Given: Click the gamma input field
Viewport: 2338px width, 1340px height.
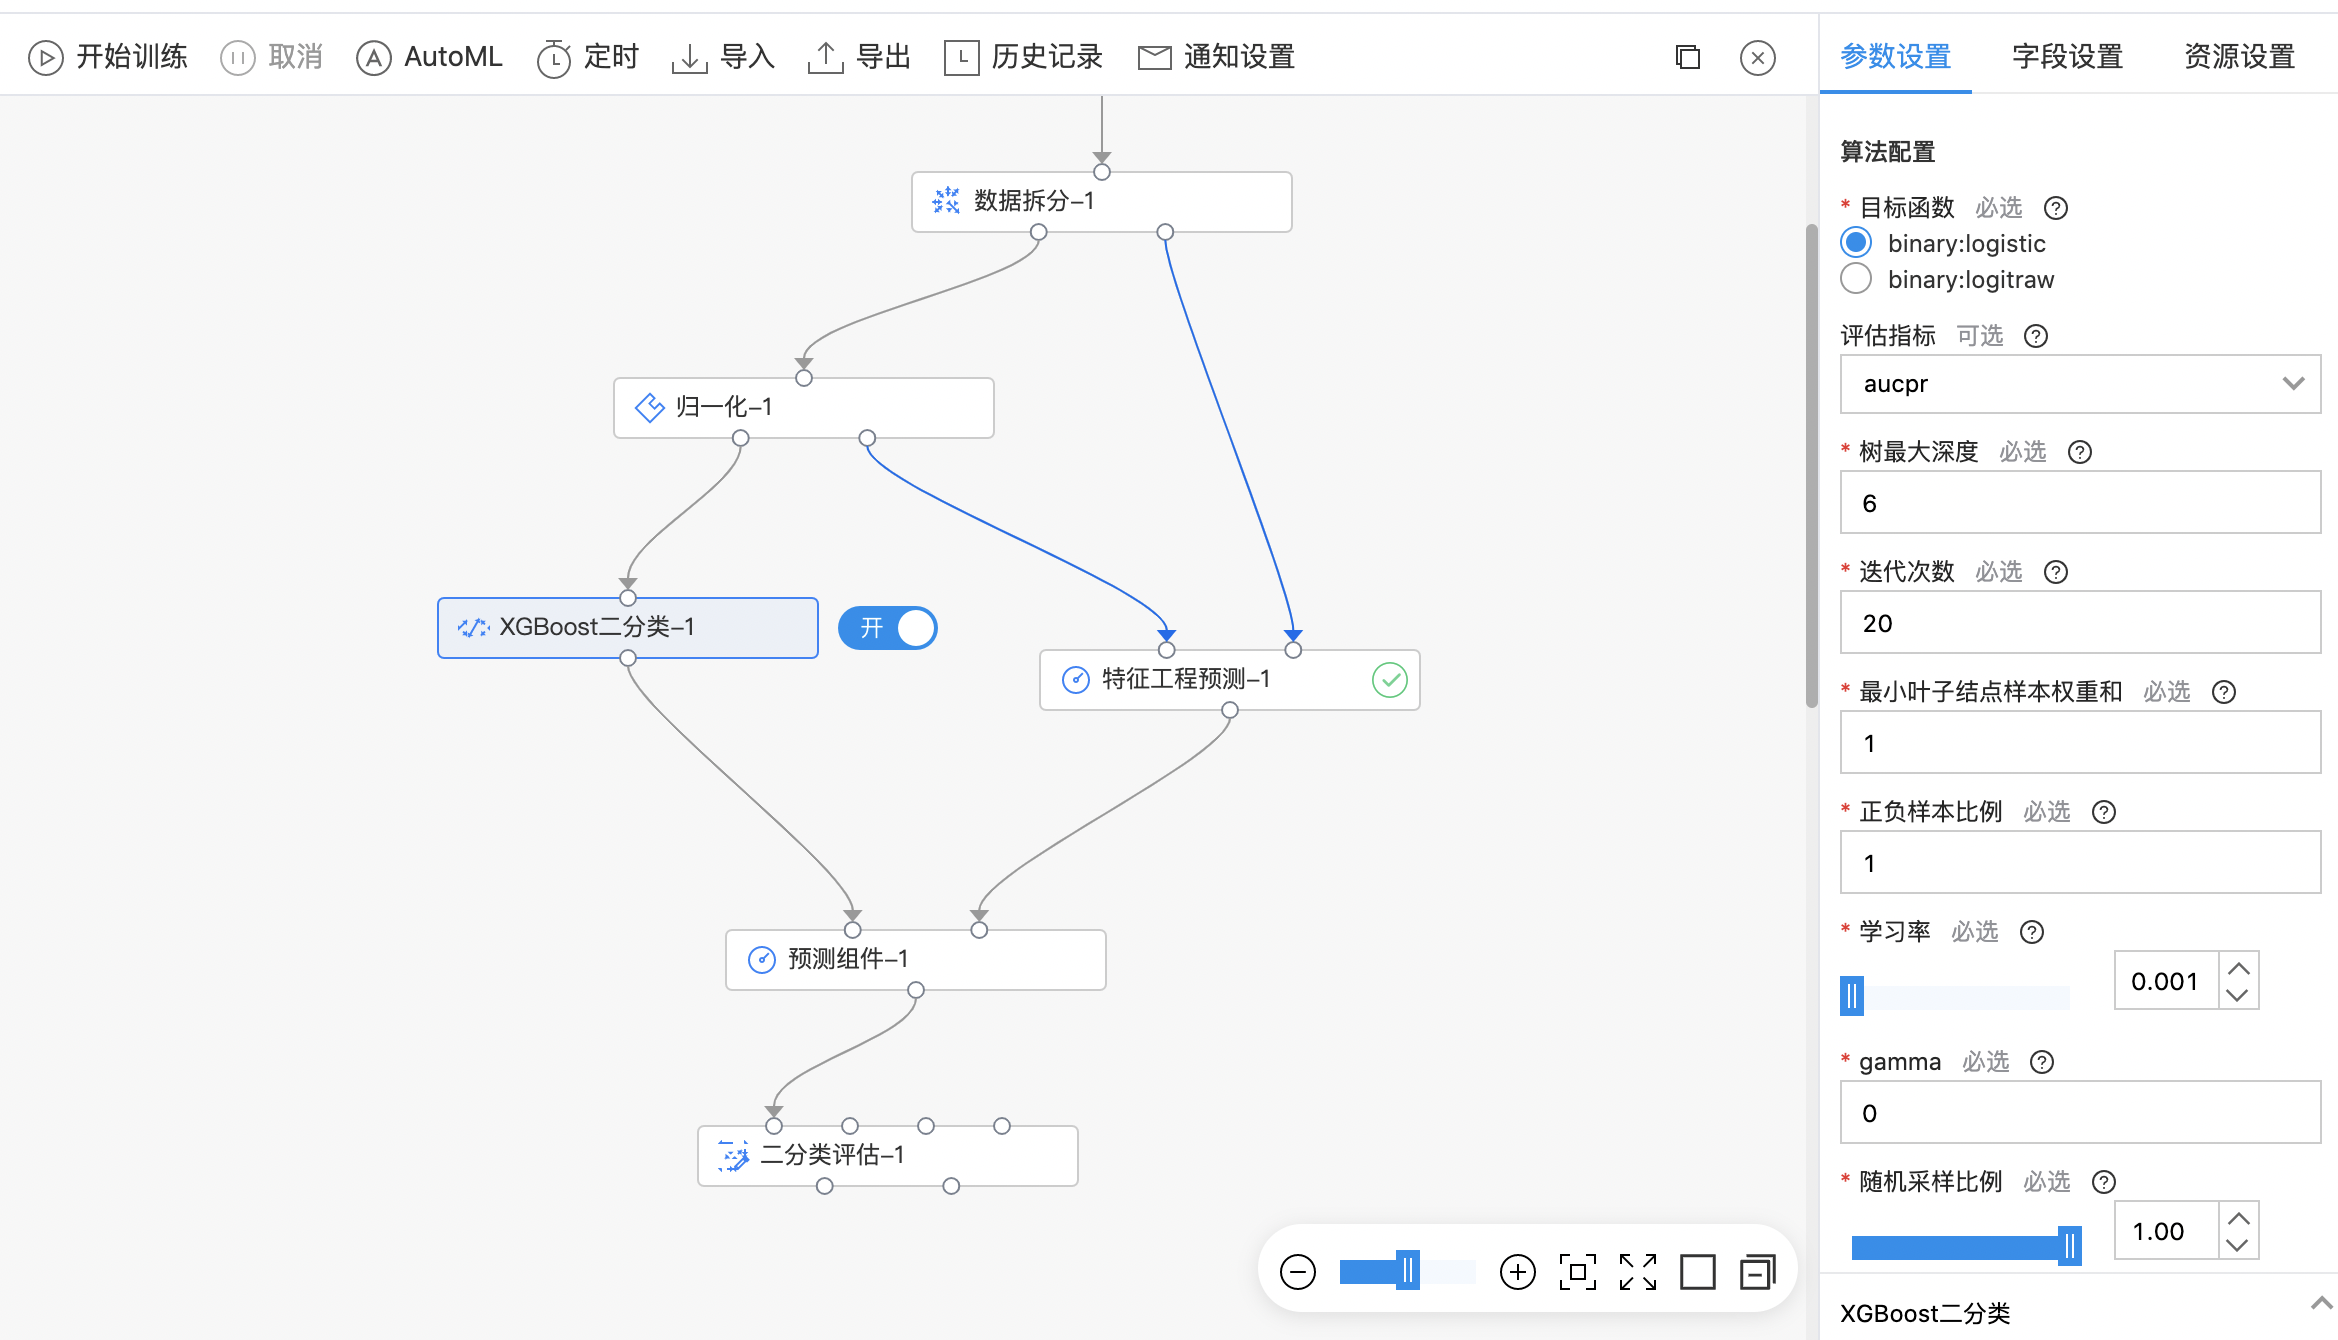Looking at the screenshot, I should [2080, 1113].
